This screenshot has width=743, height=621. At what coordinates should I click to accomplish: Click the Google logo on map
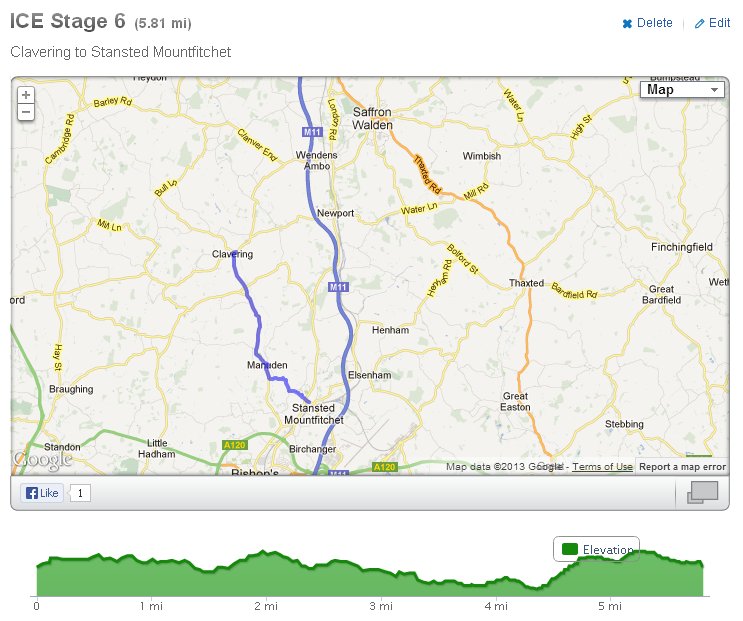[42, 460]
